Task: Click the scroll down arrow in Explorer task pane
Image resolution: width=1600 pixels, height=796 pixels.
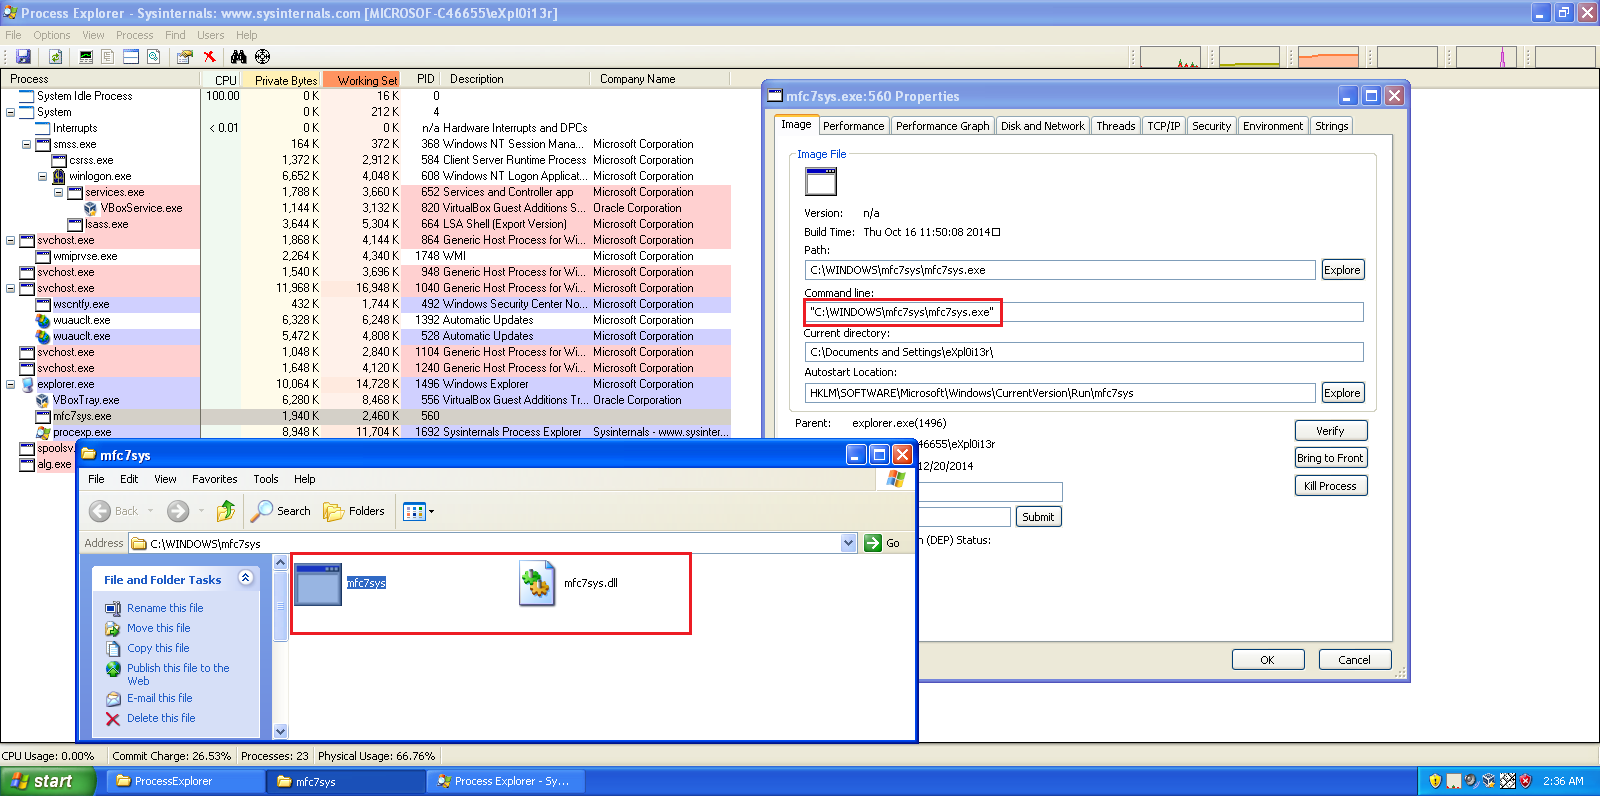Action: click(281, 731)
